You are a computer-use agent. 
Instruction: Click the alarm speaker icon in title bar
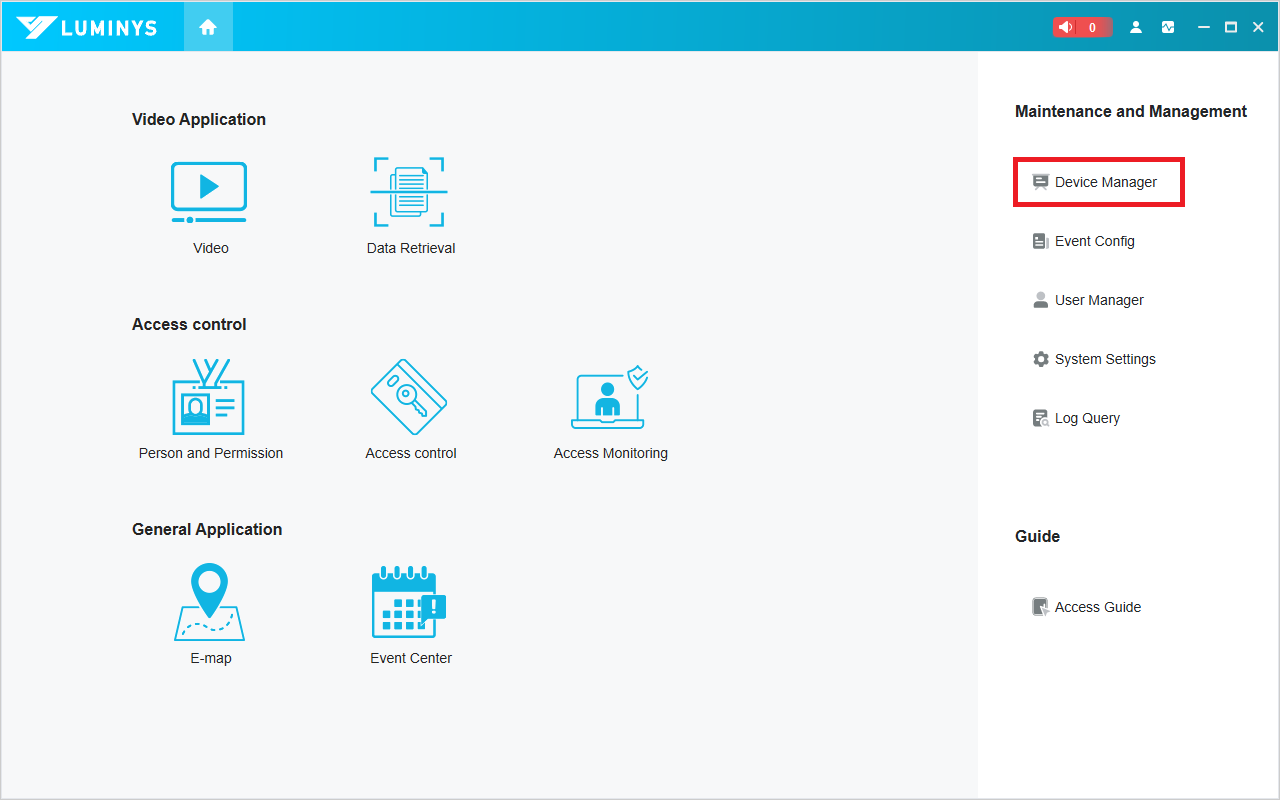tap(1066, 27)
